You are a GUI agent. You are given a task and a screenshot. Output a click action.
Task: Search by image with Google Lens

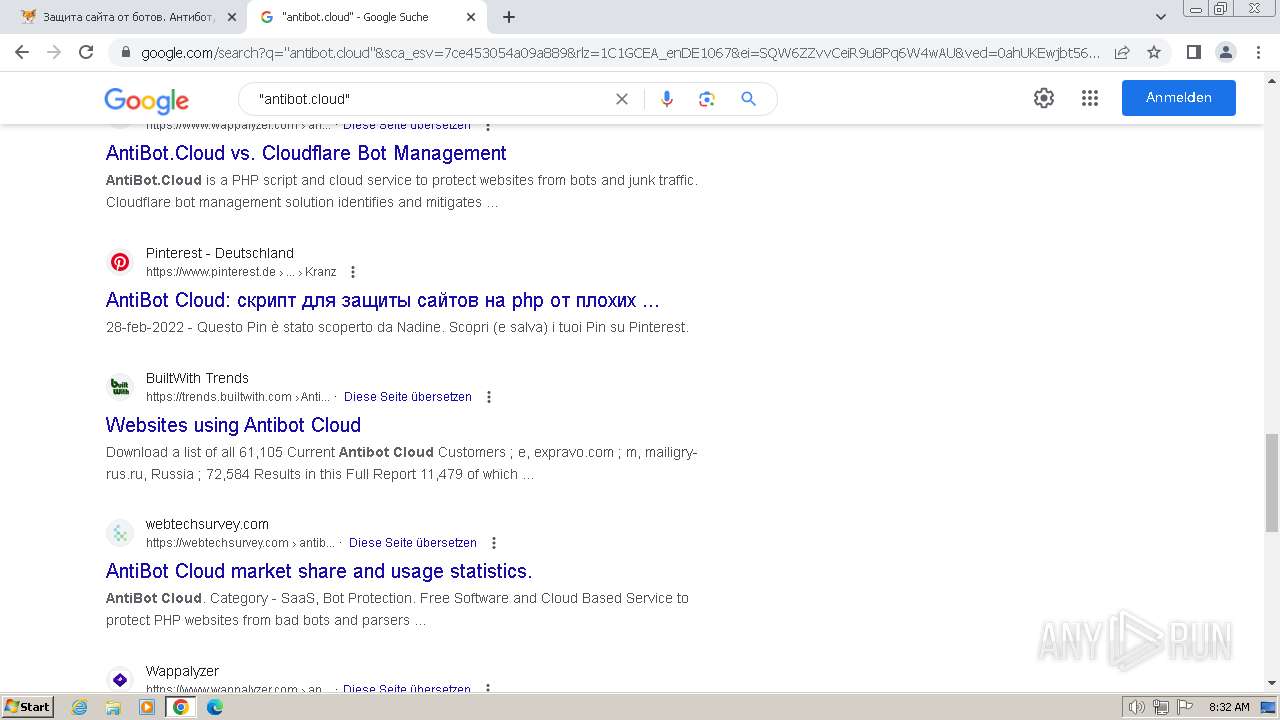[707, 99]
